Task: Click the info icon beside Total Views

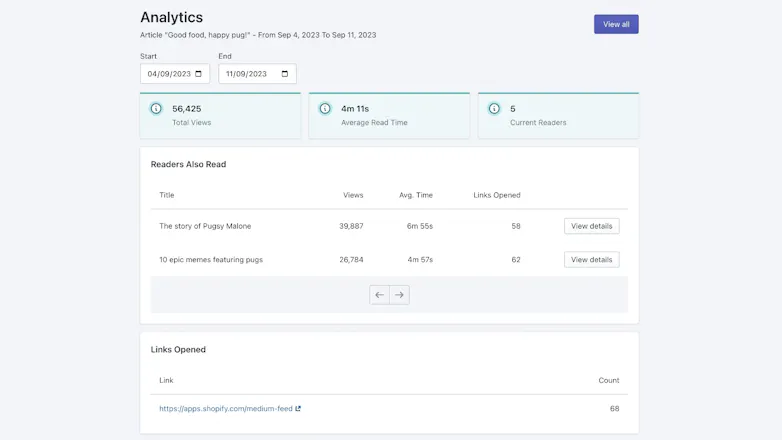Action: [156, 108]
